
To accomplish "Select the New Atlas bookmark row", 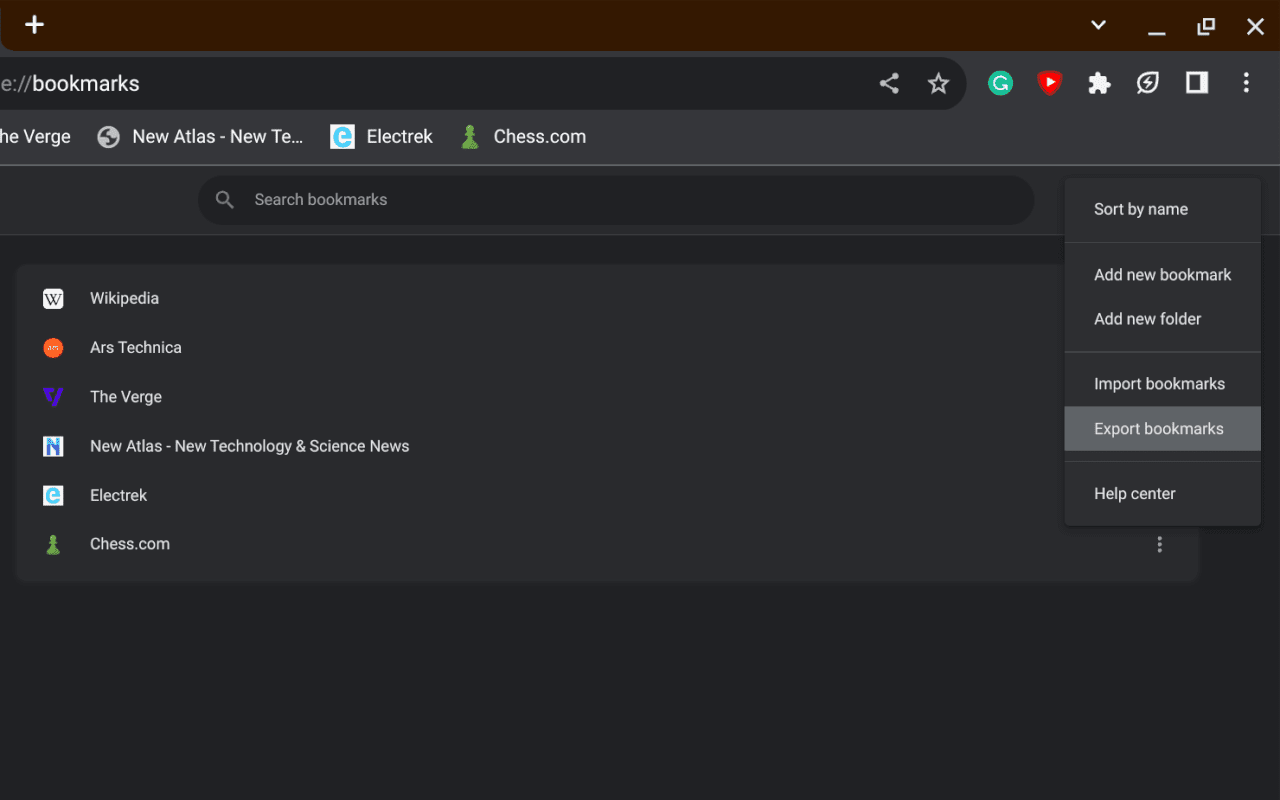I will click(x=607, y=446).
